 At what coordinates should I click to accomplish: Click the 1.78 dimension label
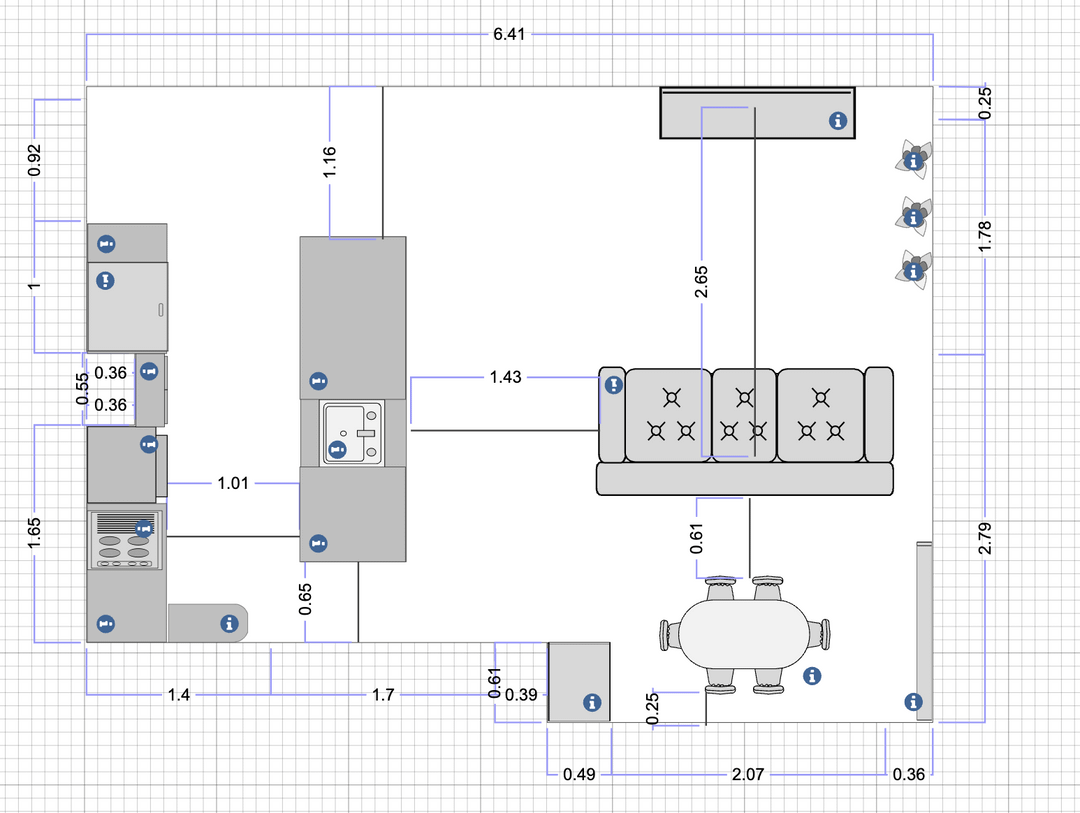point(985,236)
